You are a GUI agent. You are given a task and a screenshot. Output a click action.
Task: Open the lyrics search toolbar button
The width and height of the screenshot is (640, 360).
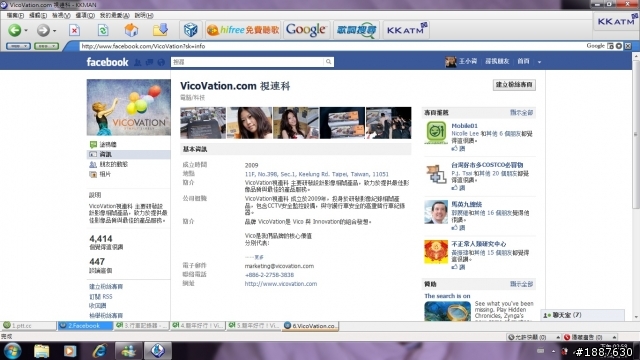click(356, 30)
